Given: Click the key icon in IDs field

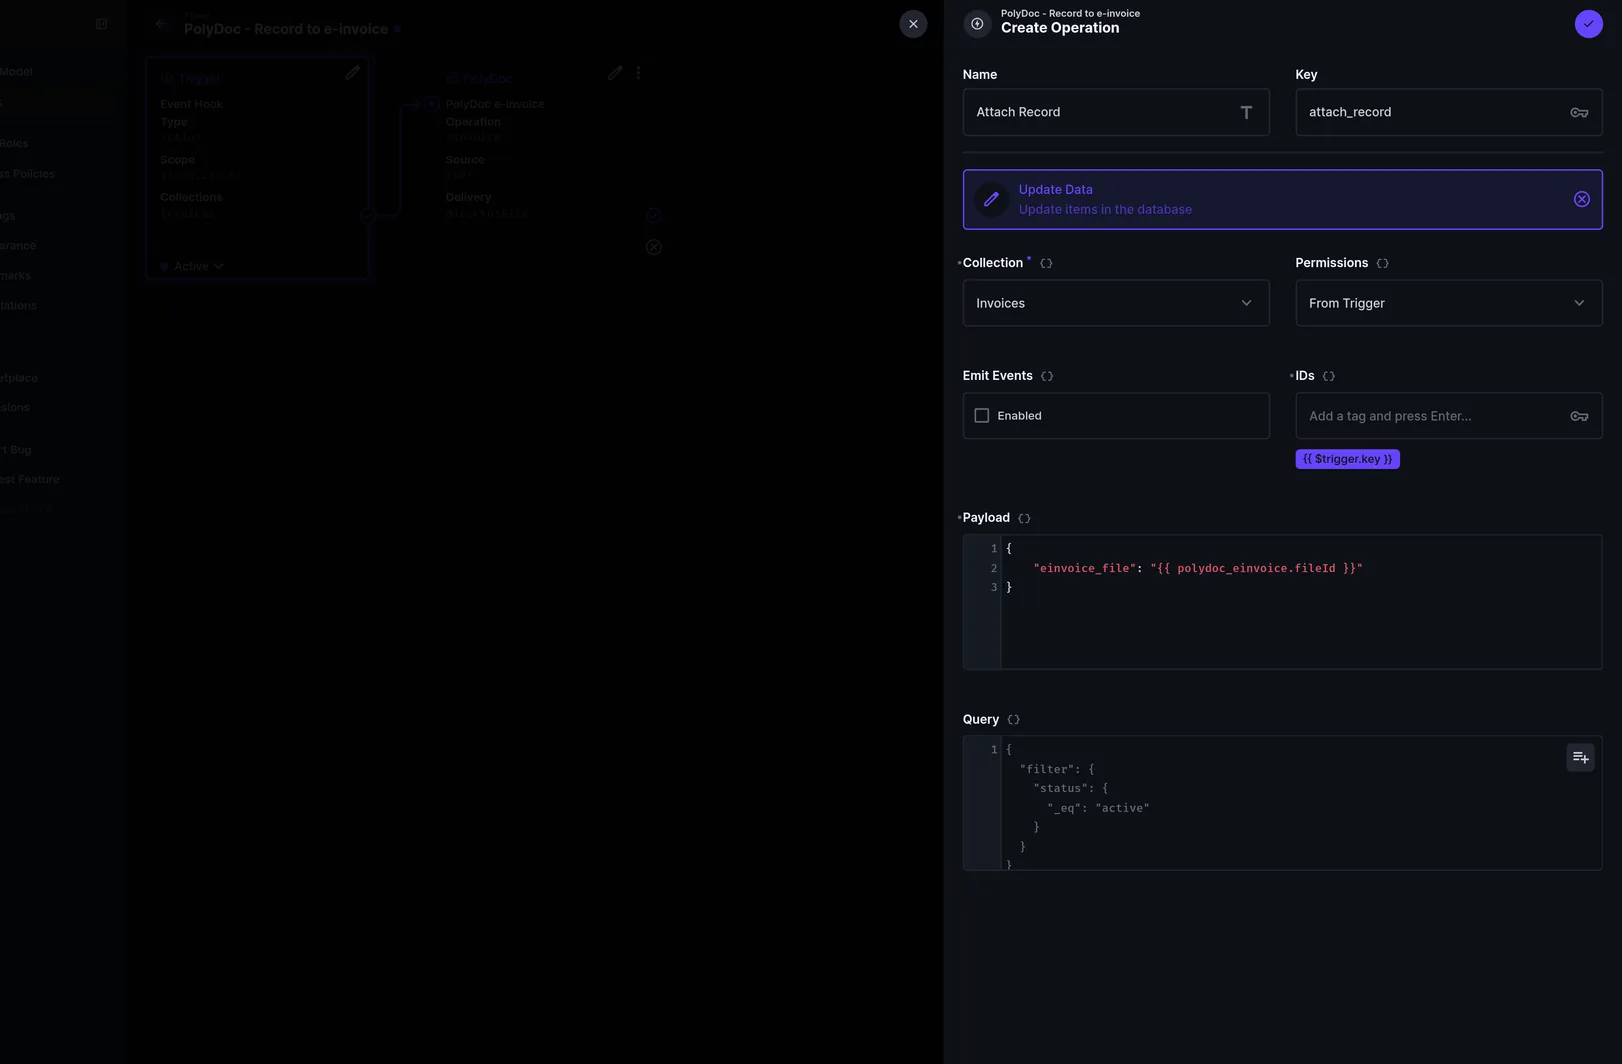Looking at the screenshot, I should (1578, 416).
